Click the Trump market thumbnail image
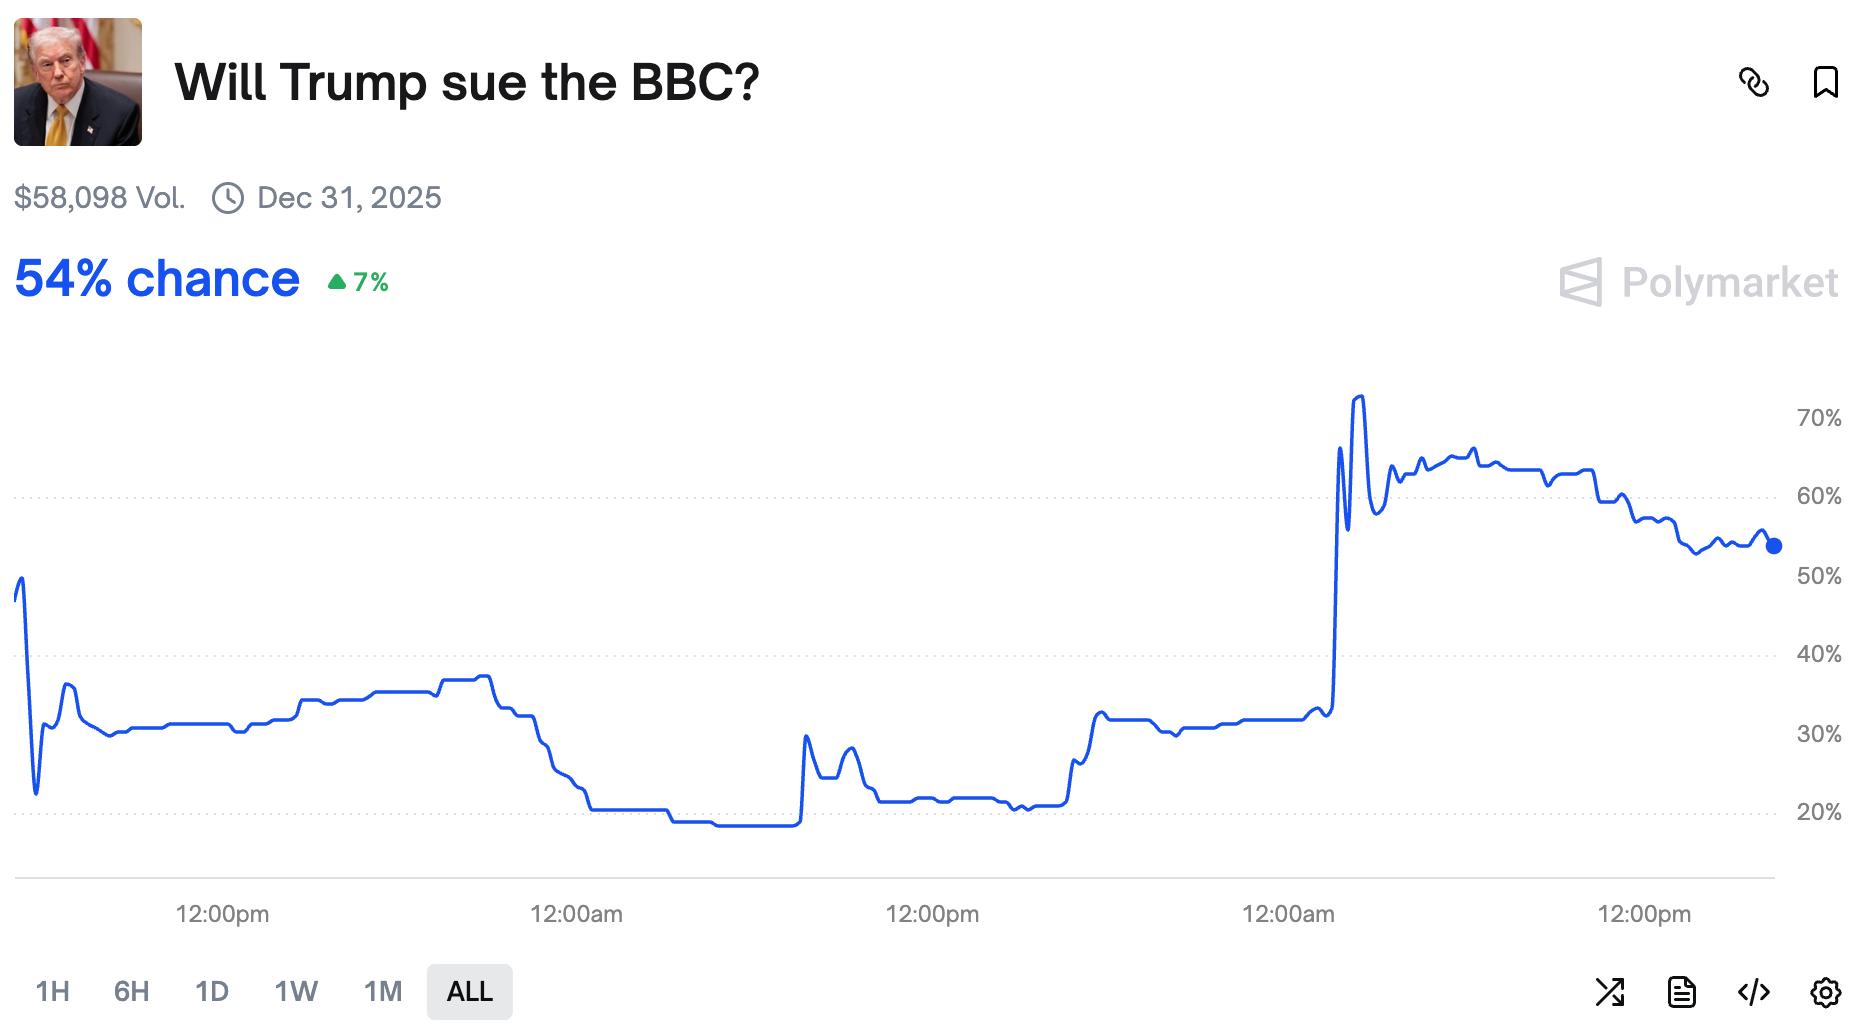 point(78,82)
